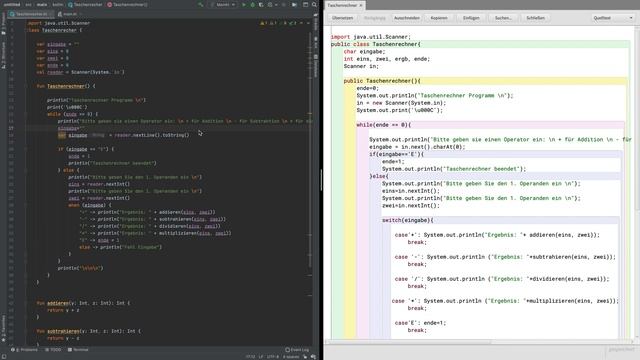
Task: Click the horizontal scrollbar of BlueJ editor
Action: tap(480, 342)
